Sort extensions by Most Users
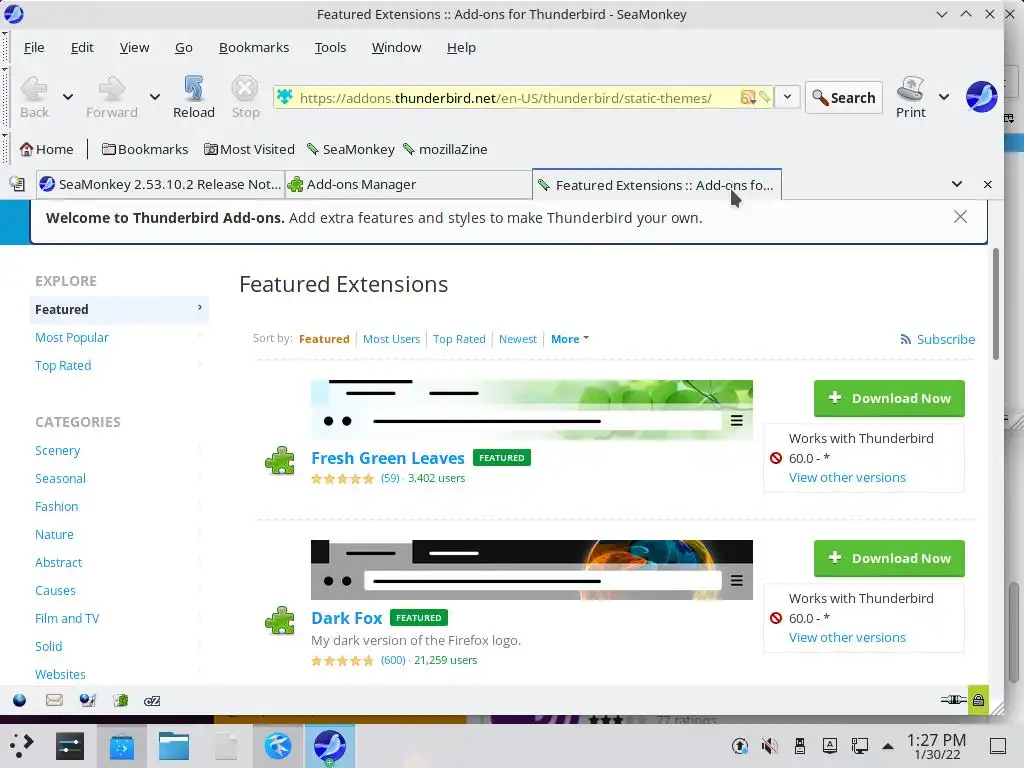Screen dimensions: 1024x768 [x=391, y=339]
